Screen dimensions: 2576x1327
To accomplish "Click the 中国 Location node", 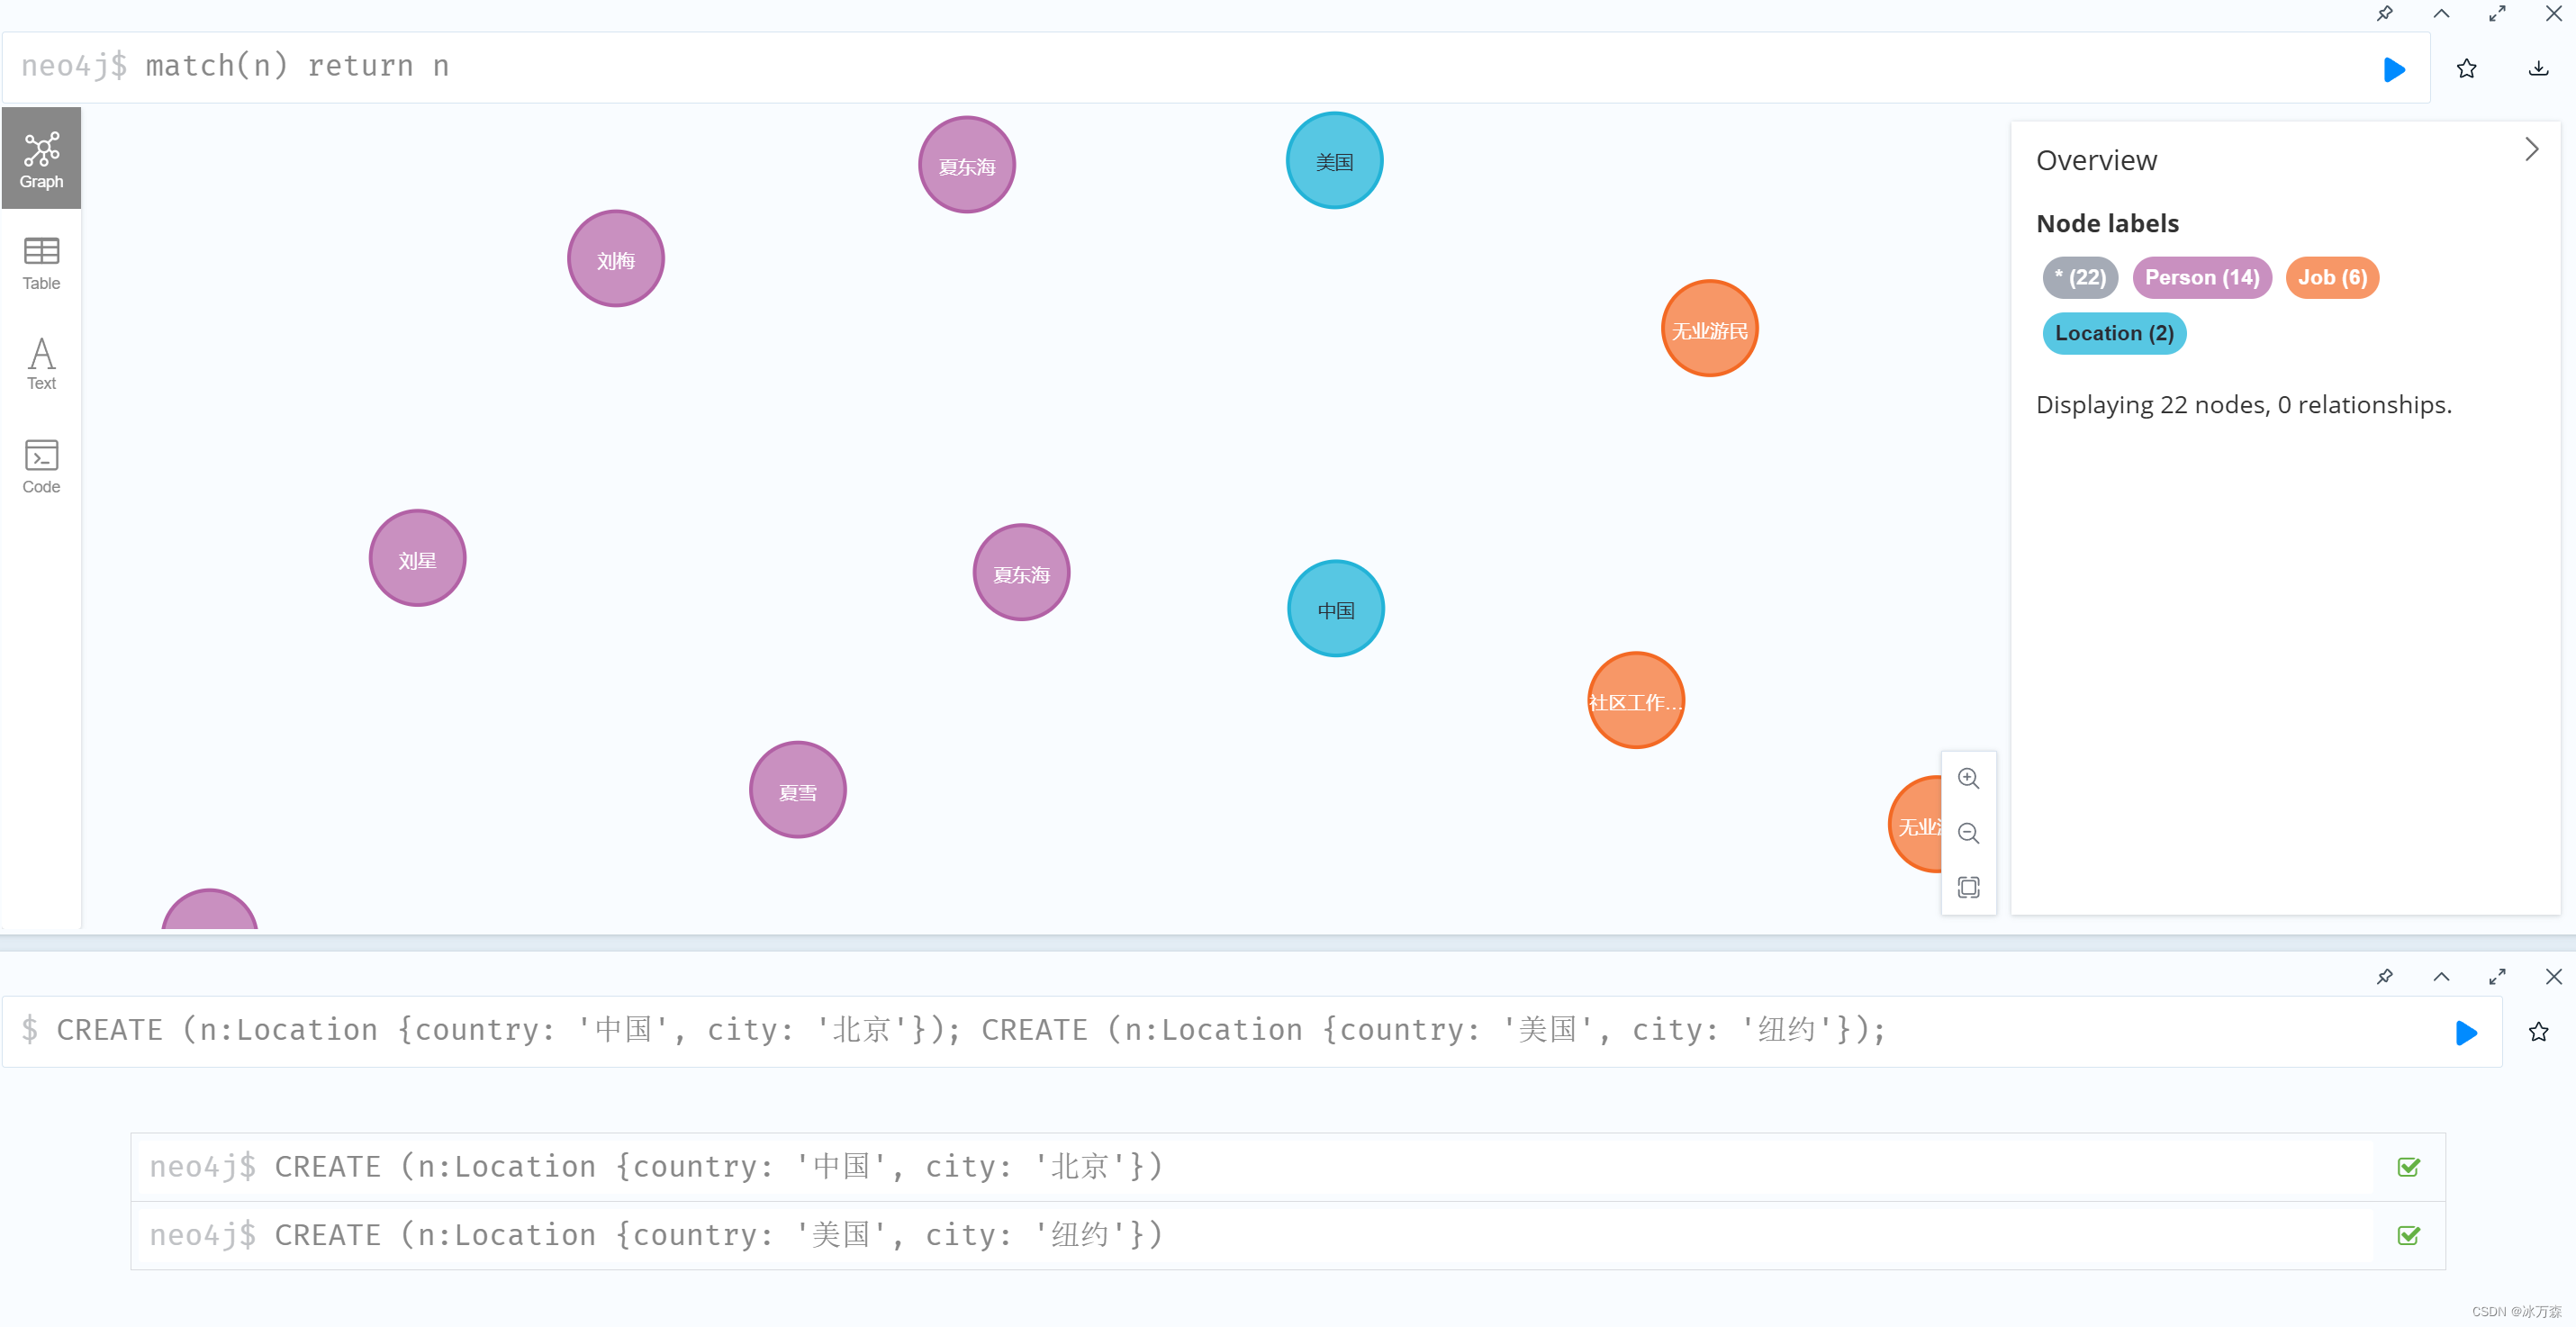I will [1335, 609].
